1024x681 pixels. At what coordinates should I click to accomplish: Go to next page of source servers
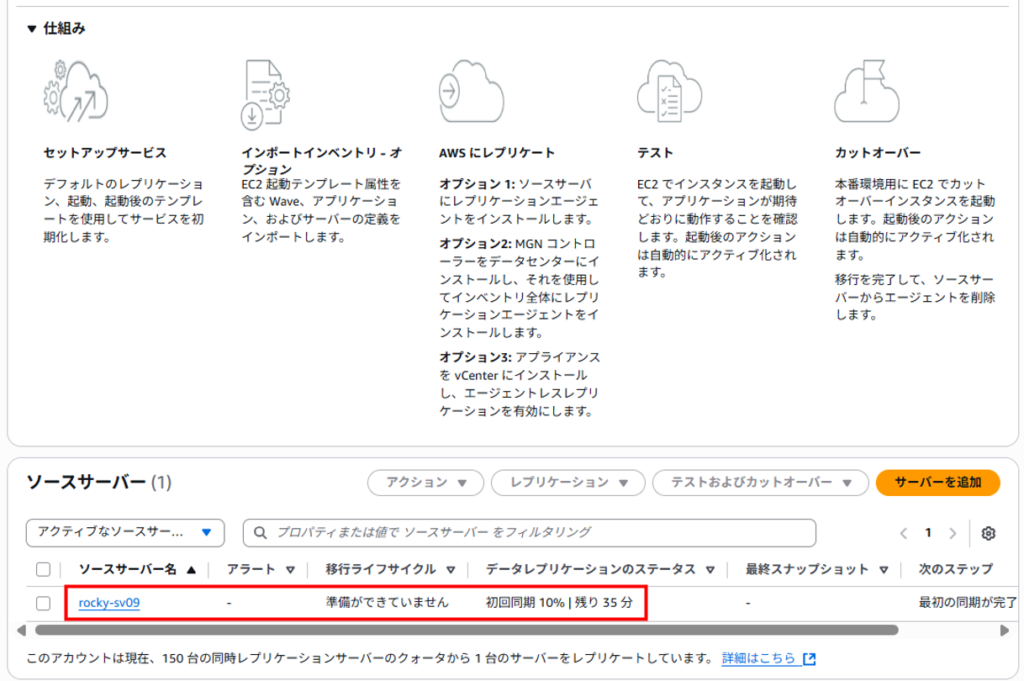953,533
